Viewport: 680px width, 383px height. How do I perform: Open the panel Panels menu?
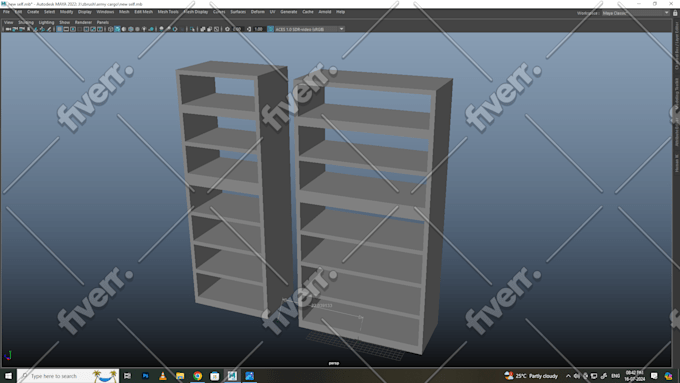point(103,22)
